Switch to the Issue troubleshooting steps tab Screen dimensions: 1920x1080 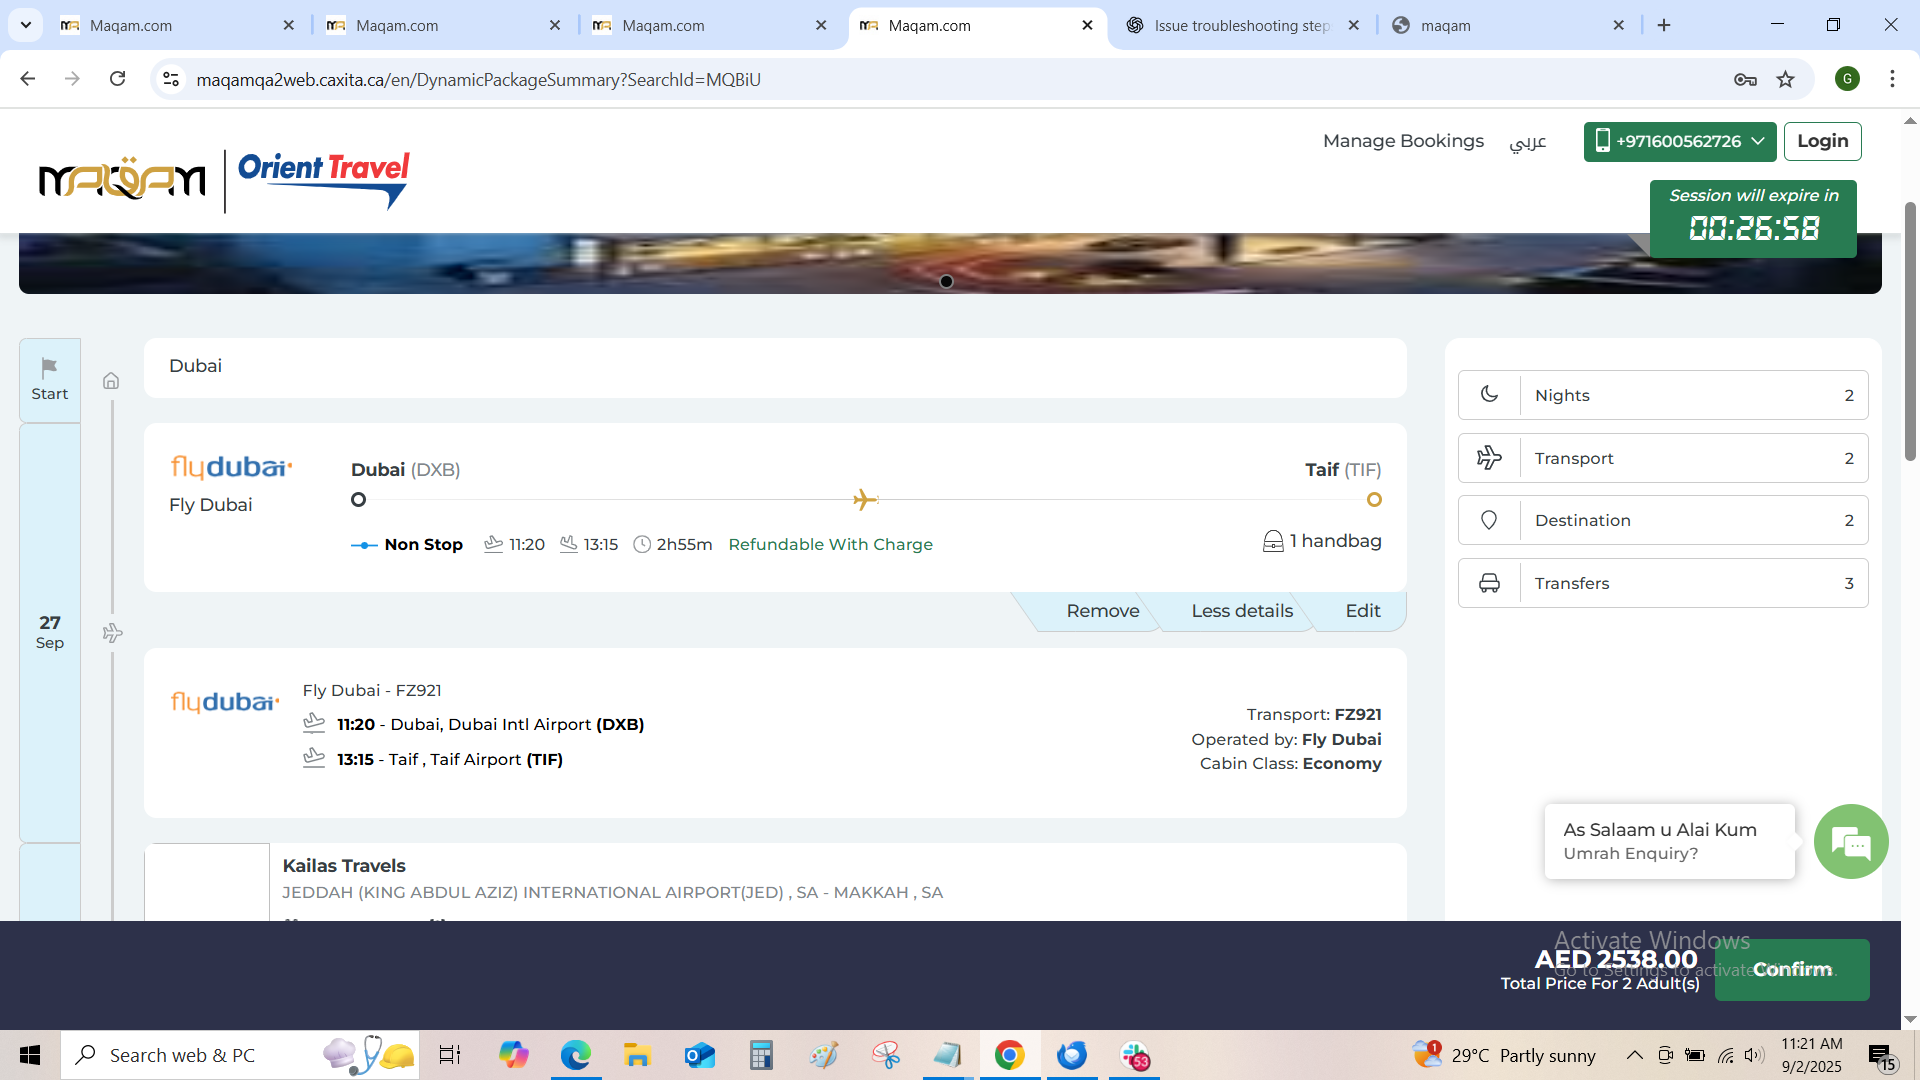(x=1240, y=26)
